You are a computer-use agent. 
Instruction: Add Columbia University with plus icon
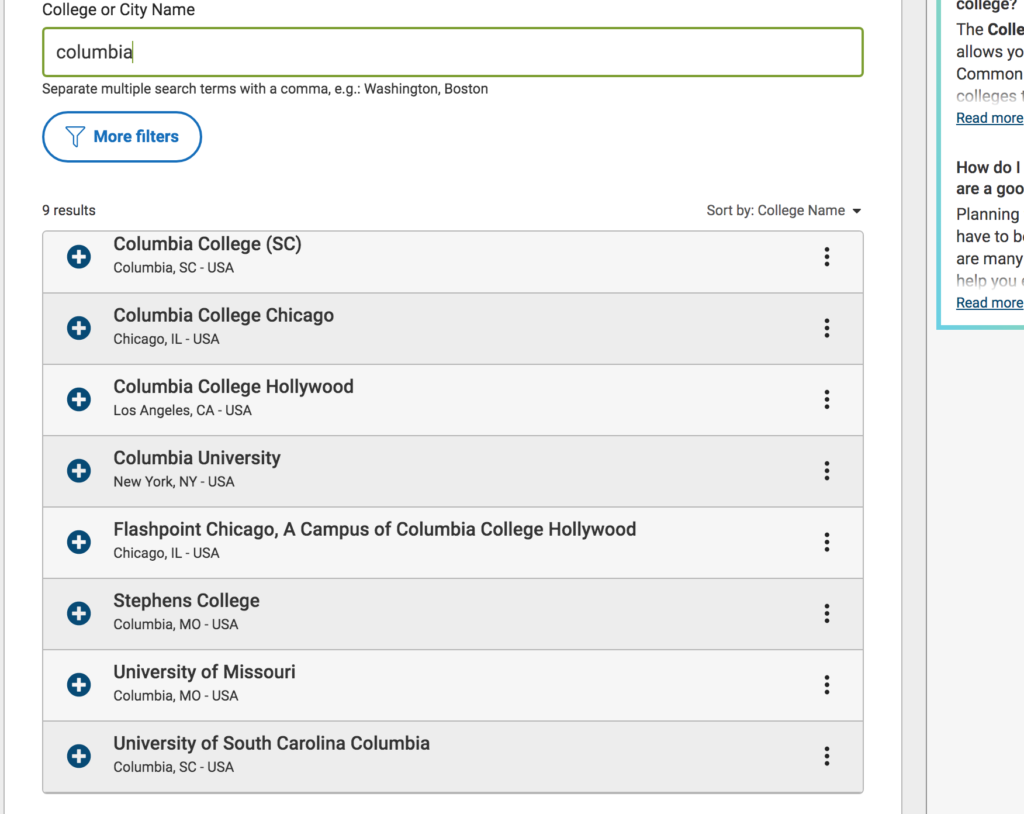click(79, 470)
